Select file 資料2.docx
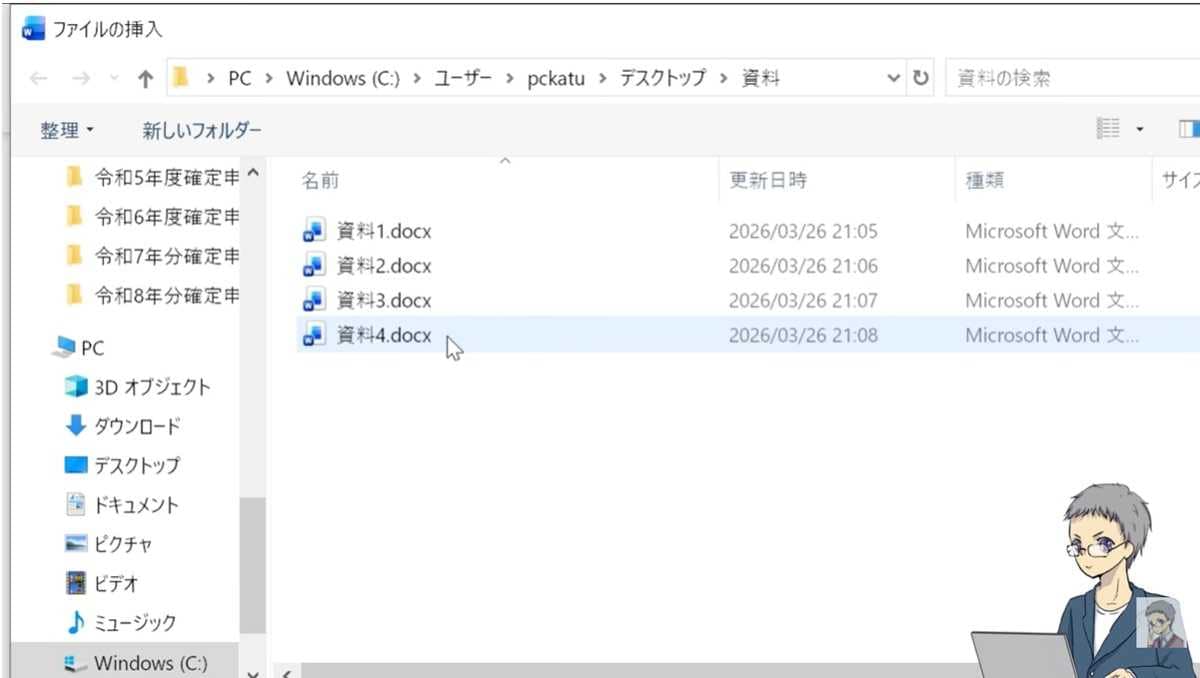 point(384,266)
